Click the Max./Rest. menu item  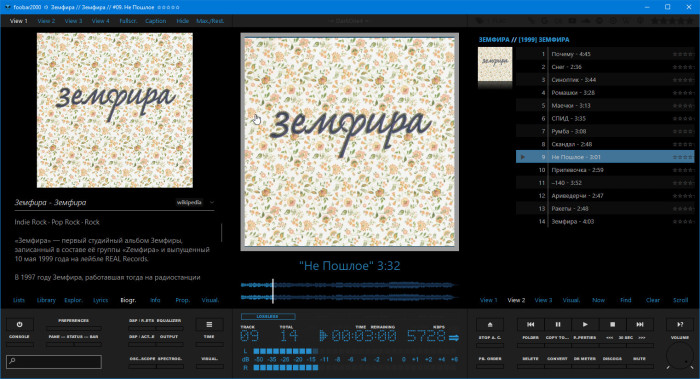coord(210,21)
